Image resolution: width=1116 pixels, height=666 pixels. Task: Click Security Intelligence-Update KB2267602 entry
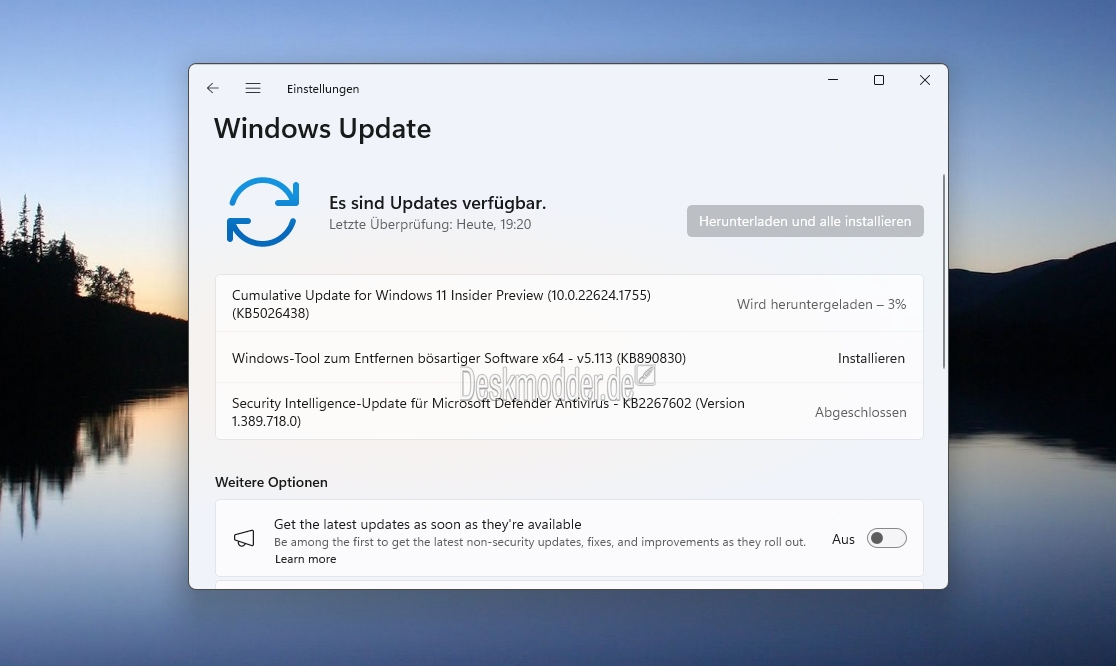(x=488, y=412)
